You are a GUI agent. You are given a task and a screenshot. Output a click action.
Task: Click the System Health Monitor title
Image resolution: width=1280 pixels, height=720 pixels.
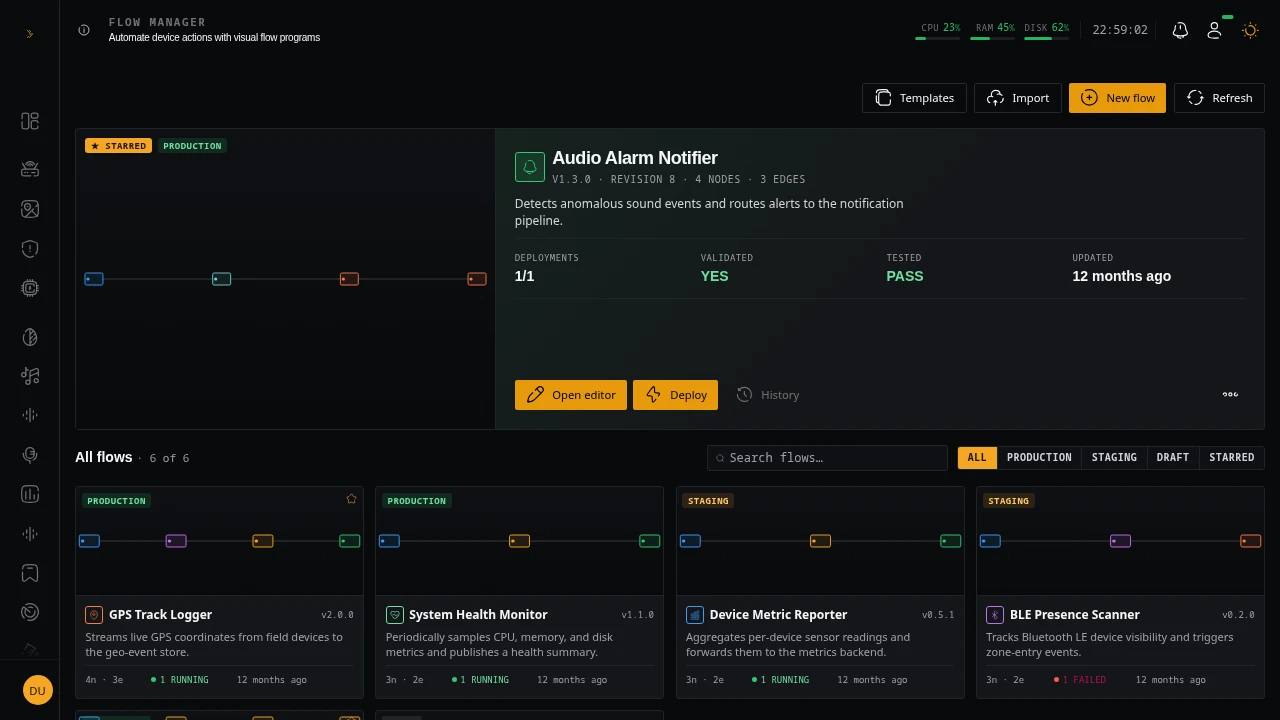click(x=478, y=615)
